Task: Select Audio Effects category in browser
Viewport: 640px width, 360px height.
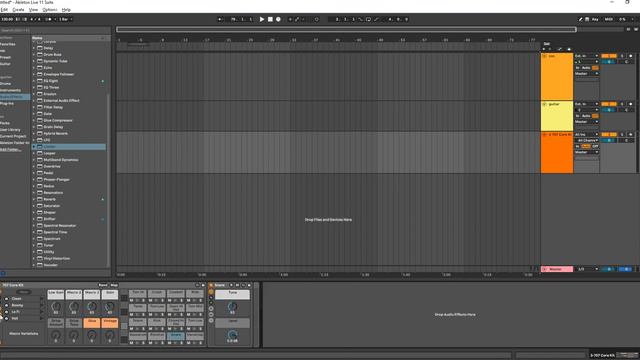Action: coord(15,97)
